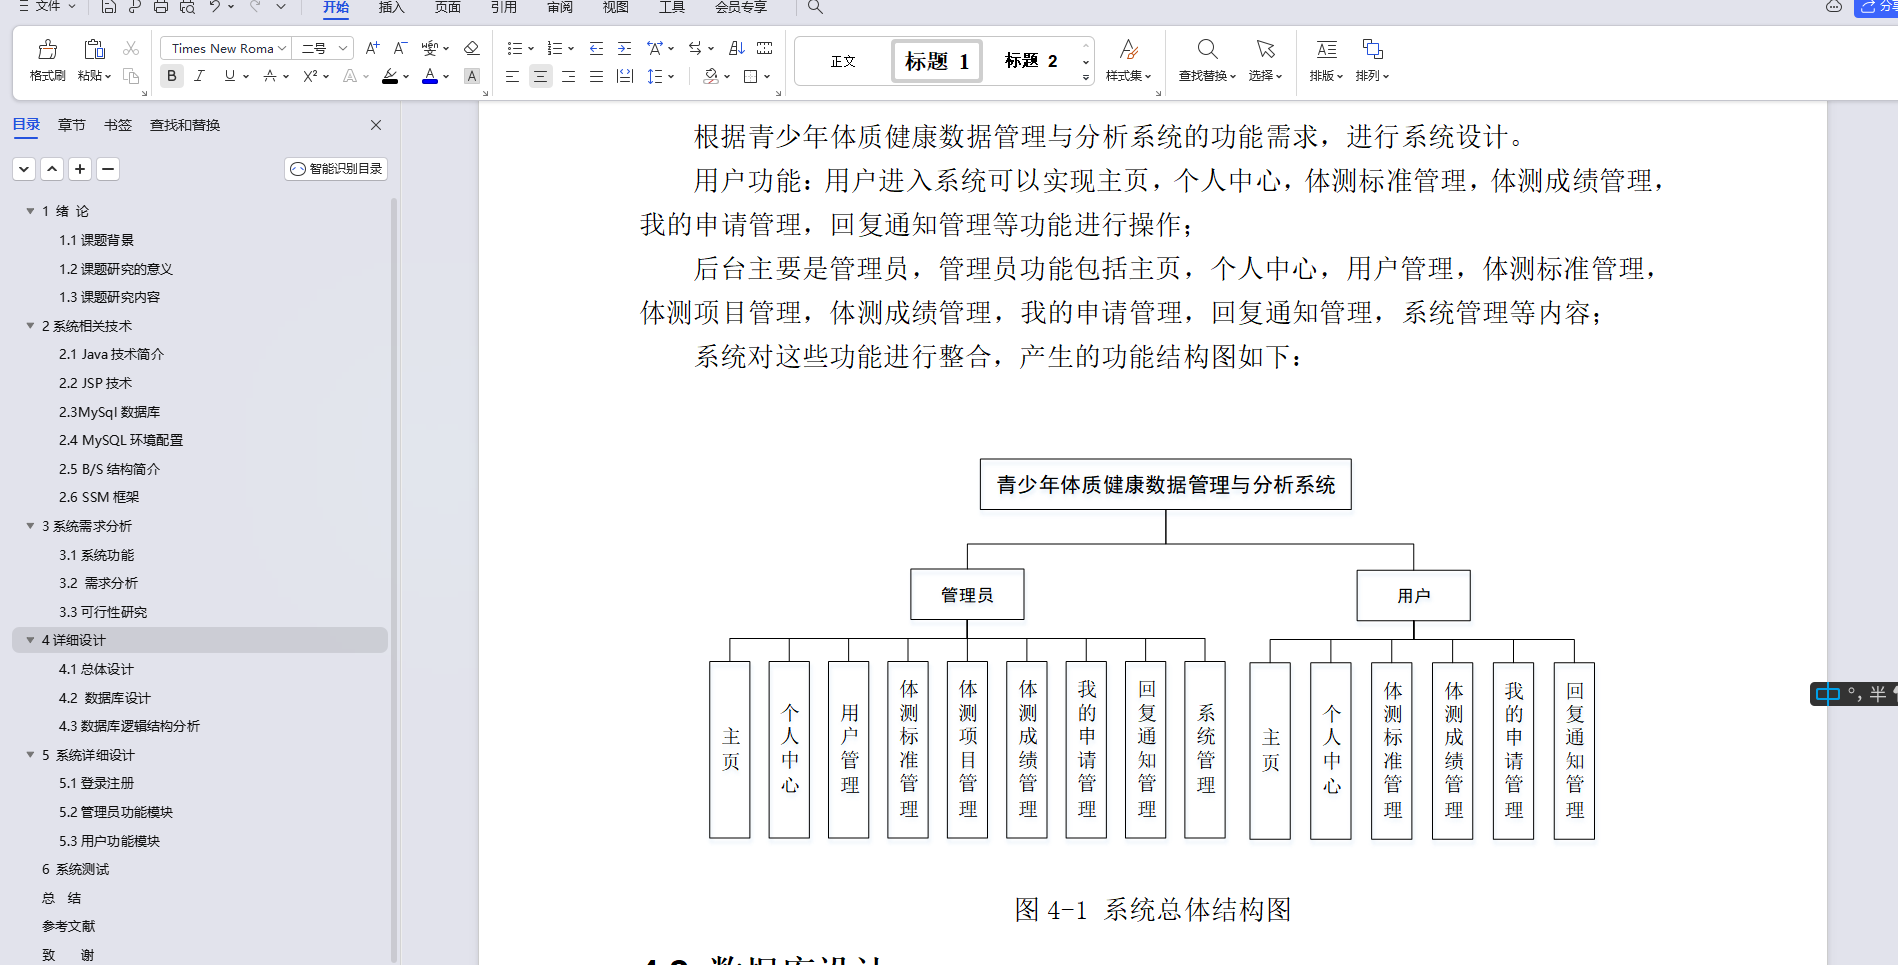Toggle italic formatting
Viewport: 1898px width, 965px height.
point(200,75)
